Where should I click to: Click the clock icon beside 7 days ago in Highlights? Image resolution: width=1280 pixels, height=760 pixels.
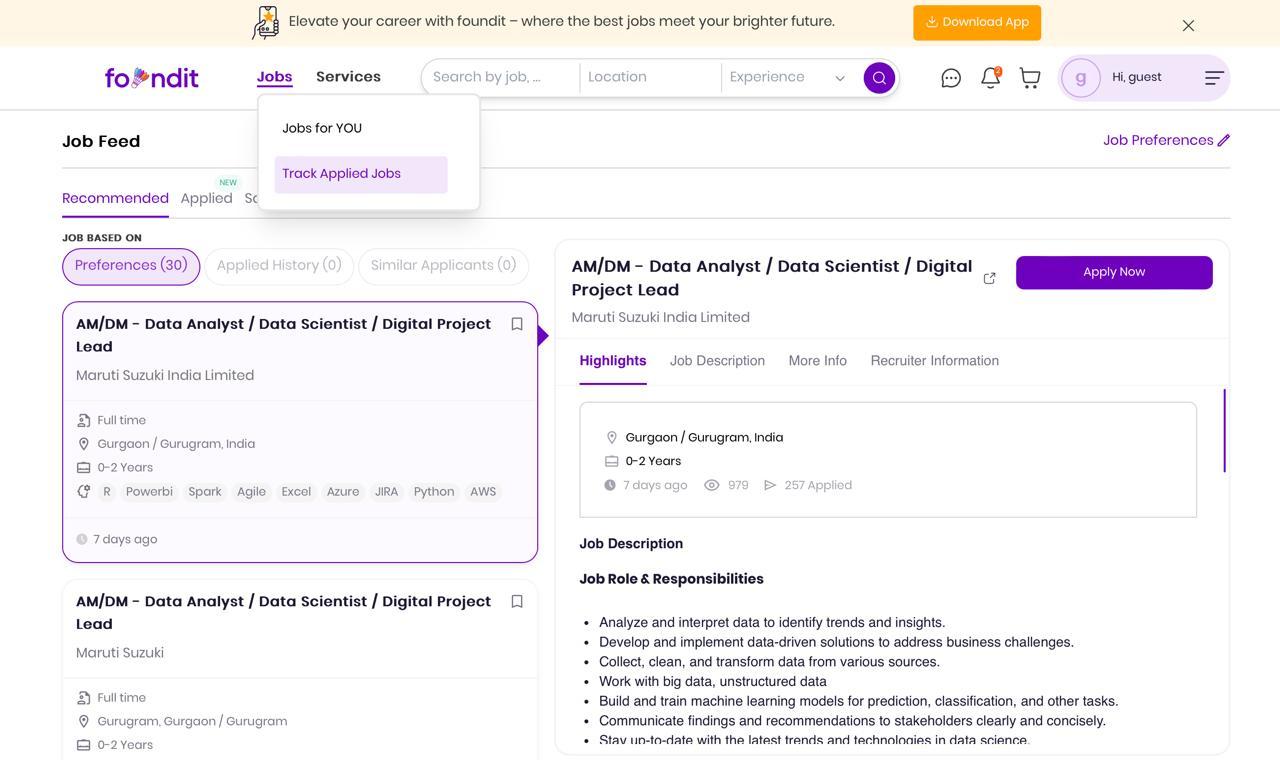click(610, 485)
